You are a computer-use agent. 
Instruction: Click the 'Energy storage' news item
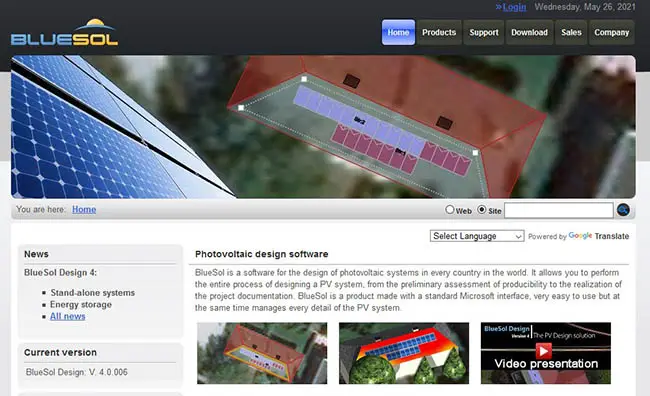[x=81, y=304]
